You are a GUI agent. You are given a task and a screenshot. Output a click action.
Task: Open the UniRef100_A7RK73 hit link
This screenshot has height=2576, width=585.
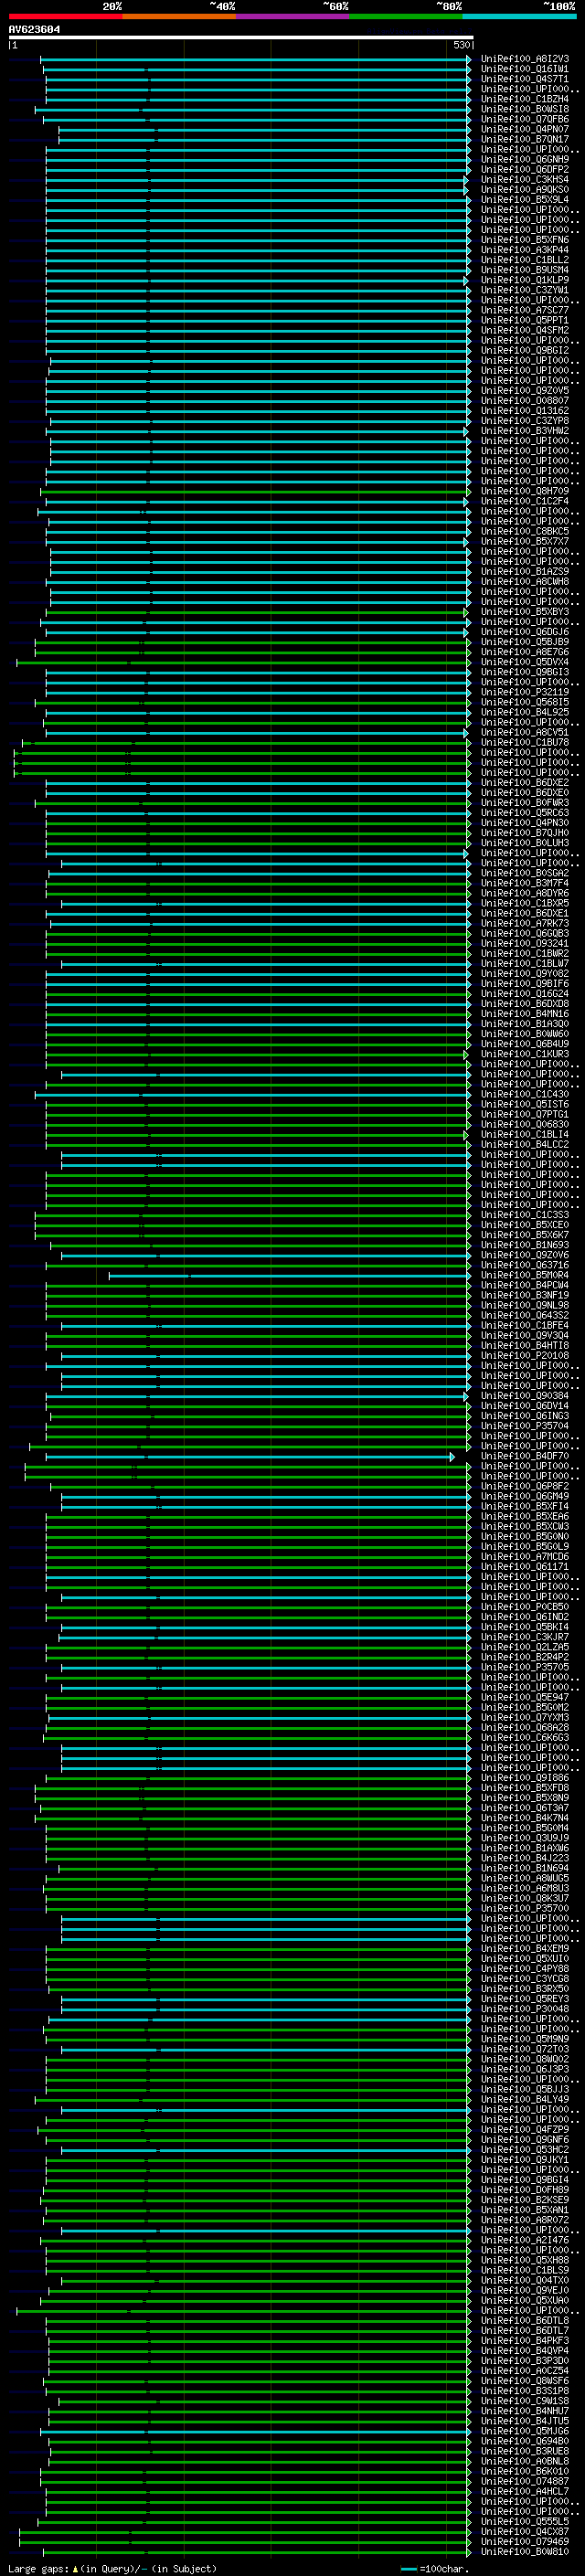click(525, 923)
